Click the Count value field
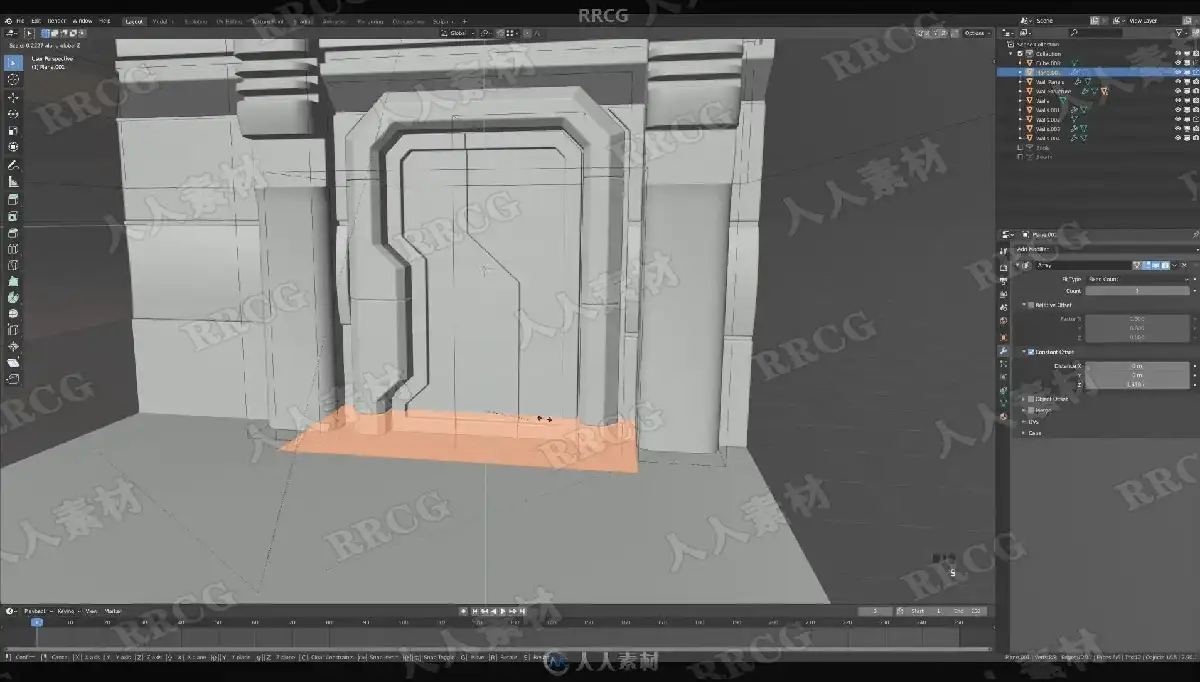This screenshot has width=1200, height=682. click(x=1137, y=290)
